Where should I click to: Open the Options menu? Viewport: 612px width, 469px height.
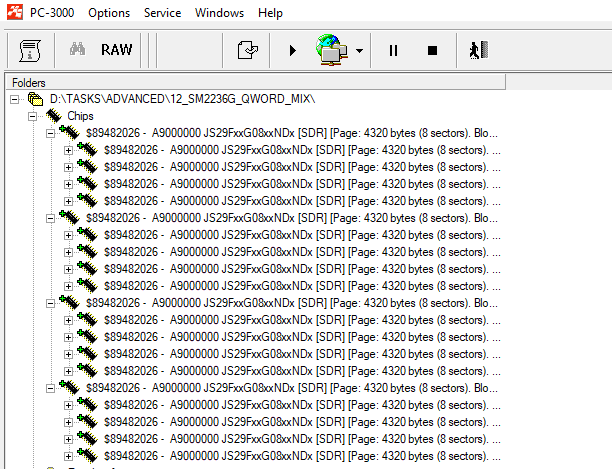click(109, 13)
